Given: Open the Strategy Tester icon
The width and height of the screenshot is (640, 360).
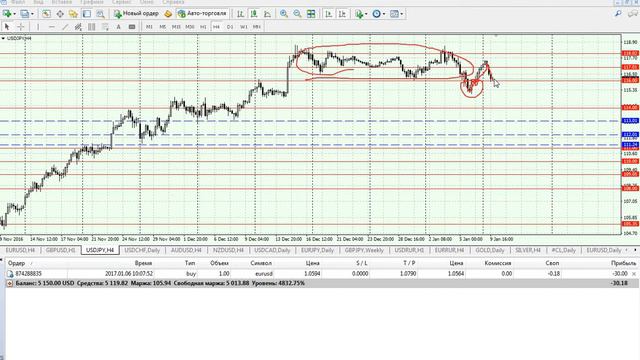Looking at the screenshot, I should pyautogui.click(x=100, y=14).
